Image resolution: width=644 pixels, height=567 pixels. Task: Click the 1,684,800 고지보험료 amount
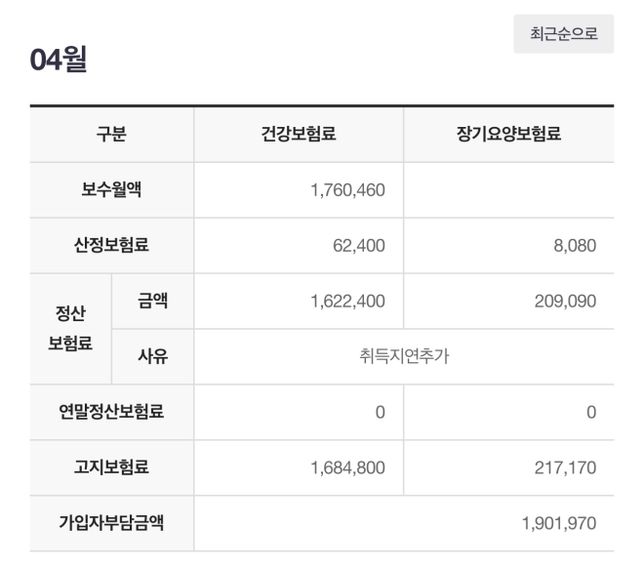pyautogui.click(x=348, y=467)
